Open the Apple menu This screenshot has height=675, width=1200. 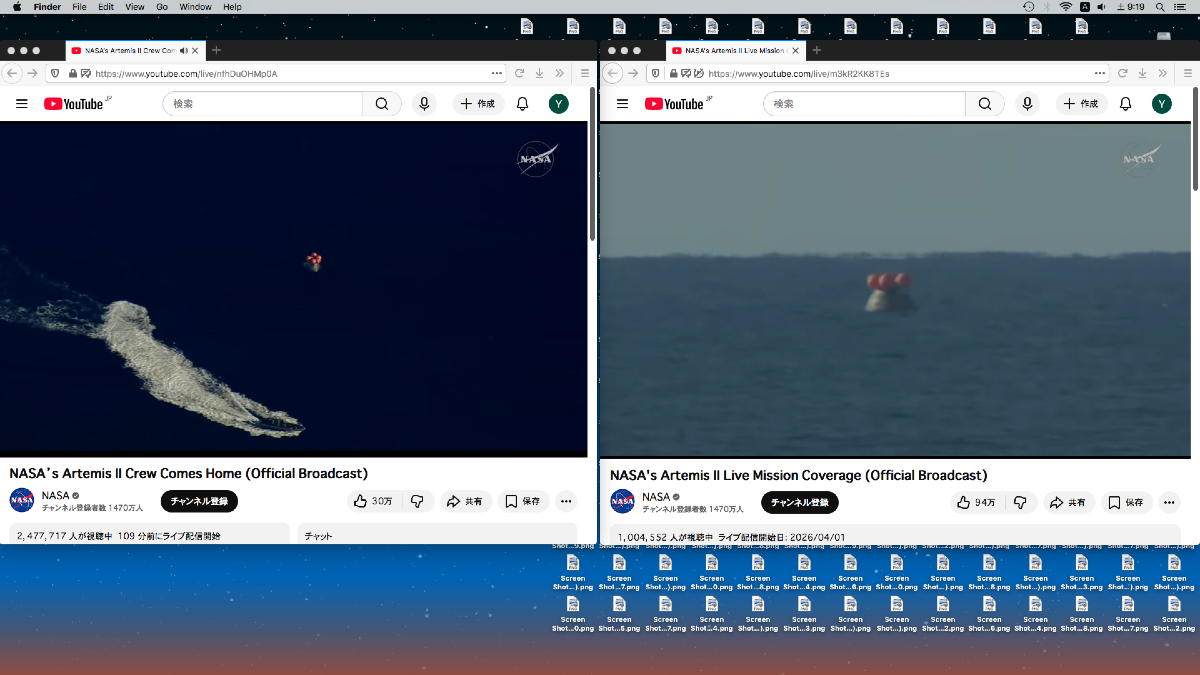click(17, 7)
